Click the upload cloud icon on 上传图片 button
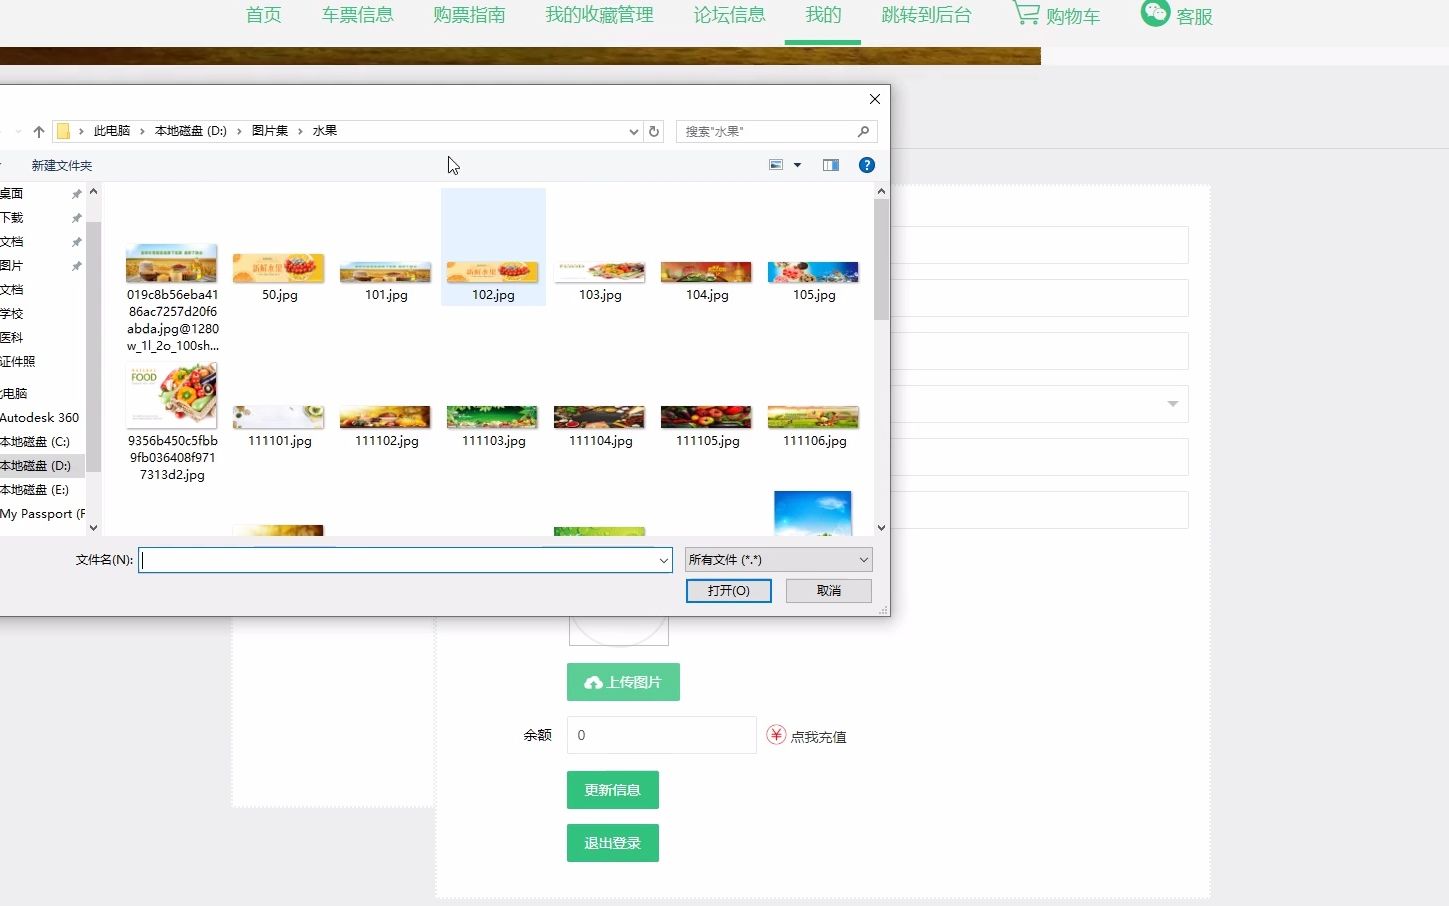 pos(592,682)
